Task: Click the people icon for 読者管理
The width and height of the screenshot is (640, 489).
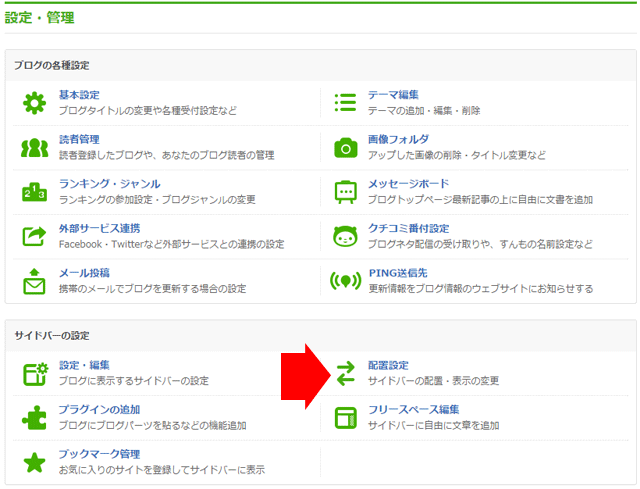Action: pos(35,147)
